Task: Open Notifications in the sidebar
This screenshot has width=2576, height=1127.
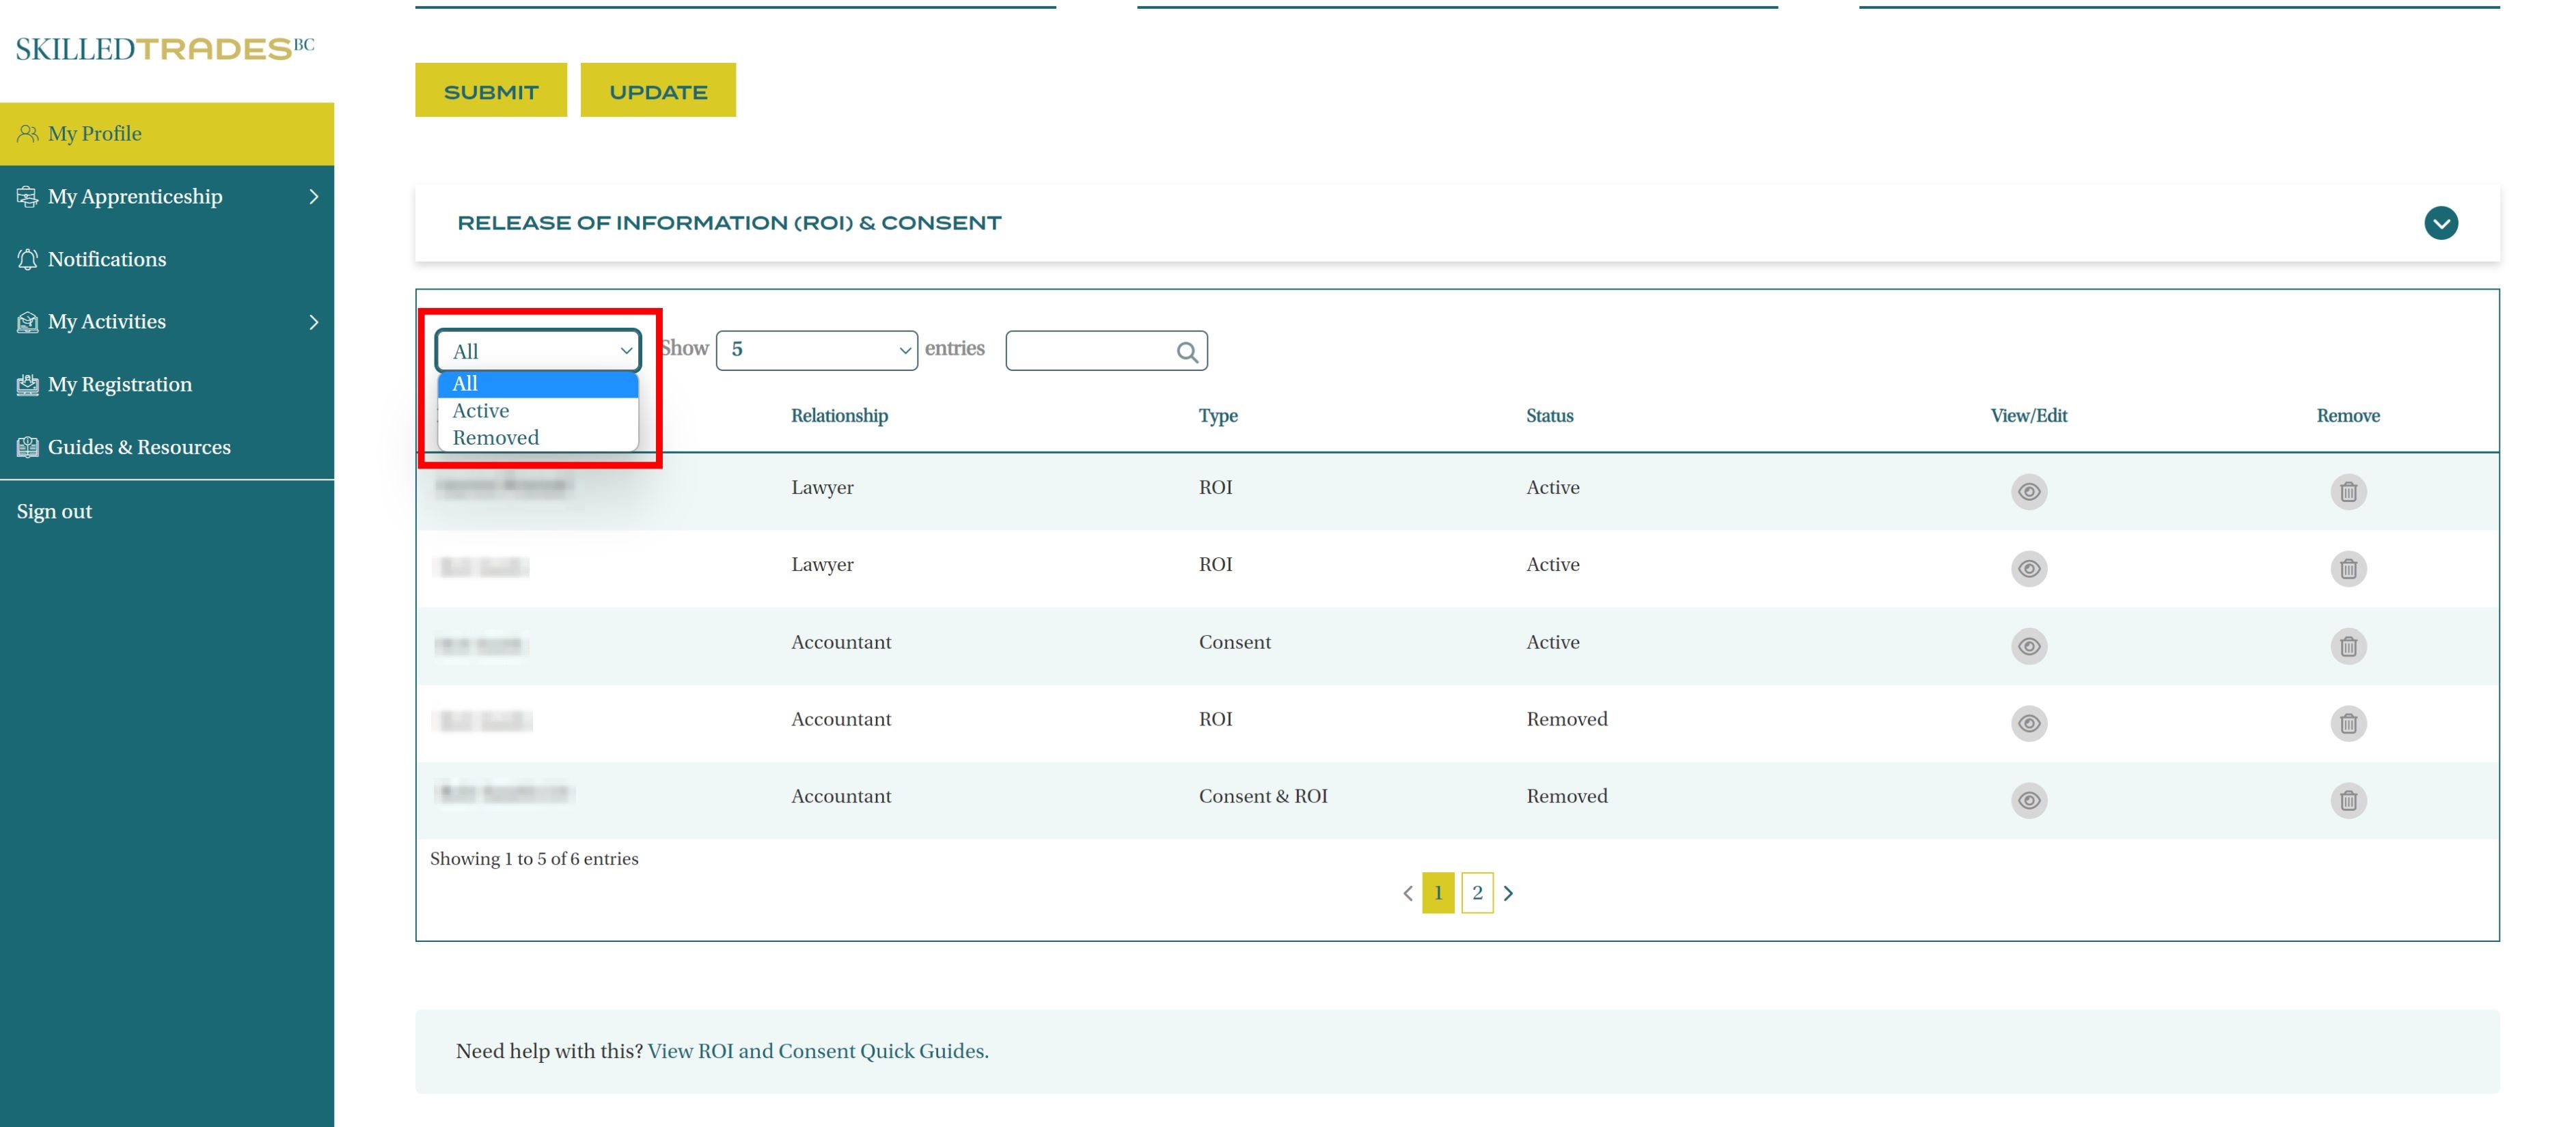Action: pos(107,259)
